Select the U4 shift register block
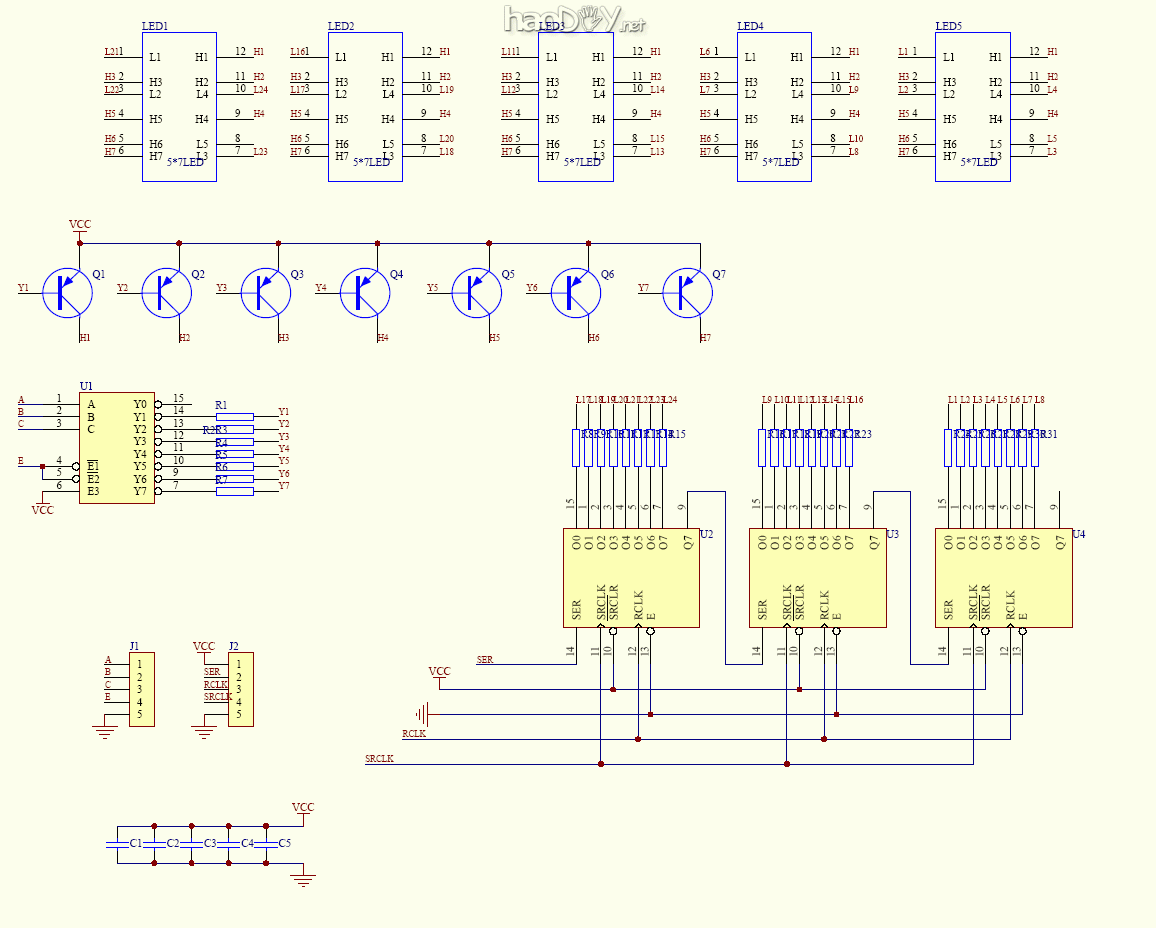The image size is (1156, 928). 1003,578
